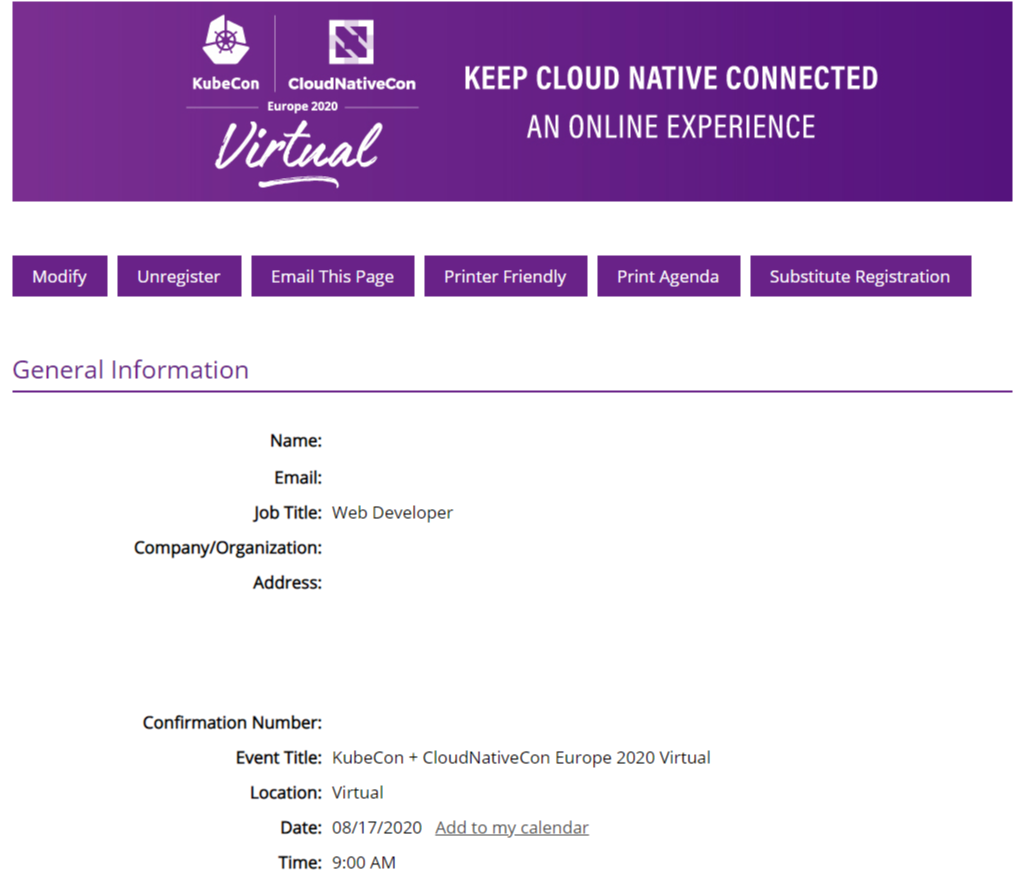Select the time value 9:00 AM
Viewport: 1016px width, 892px height.
pos(364,862)
